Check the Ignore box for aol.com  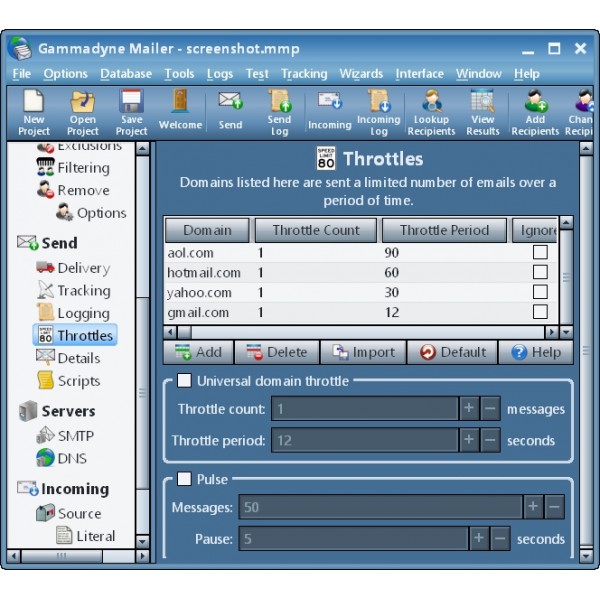tap(540, 253)
